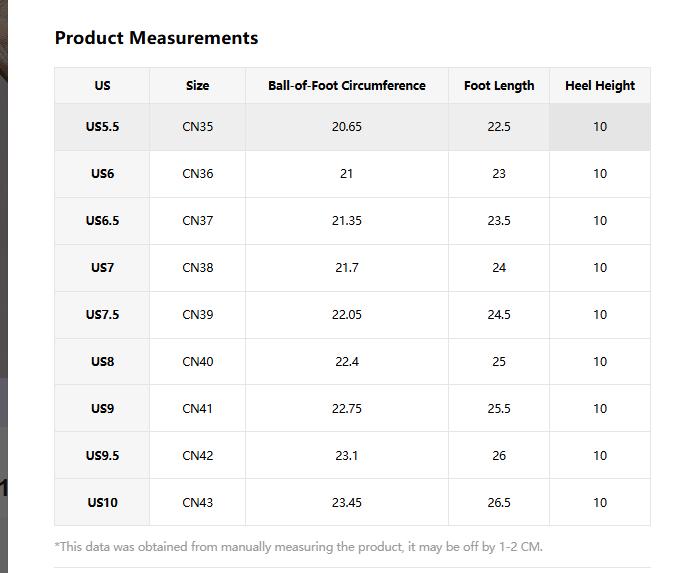Click the manual measurement disclaimer note
This screenshot has height=573, width=676.
click(x=298, y=547)
